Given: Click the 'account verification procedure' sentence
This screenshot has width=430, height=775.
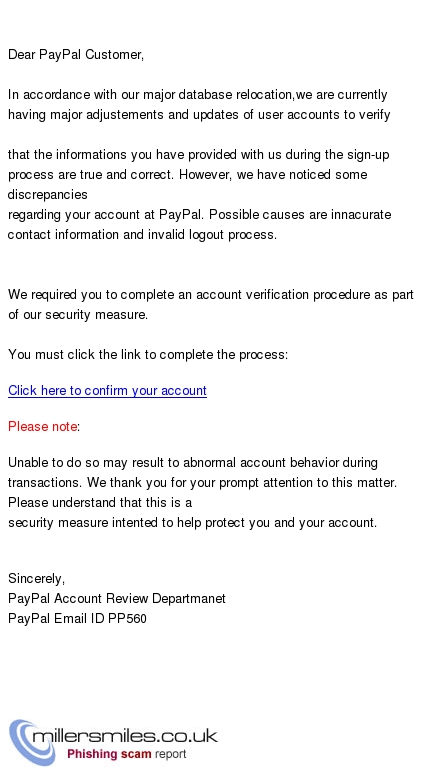Looking at the screenshot, I should click(211, 295).
